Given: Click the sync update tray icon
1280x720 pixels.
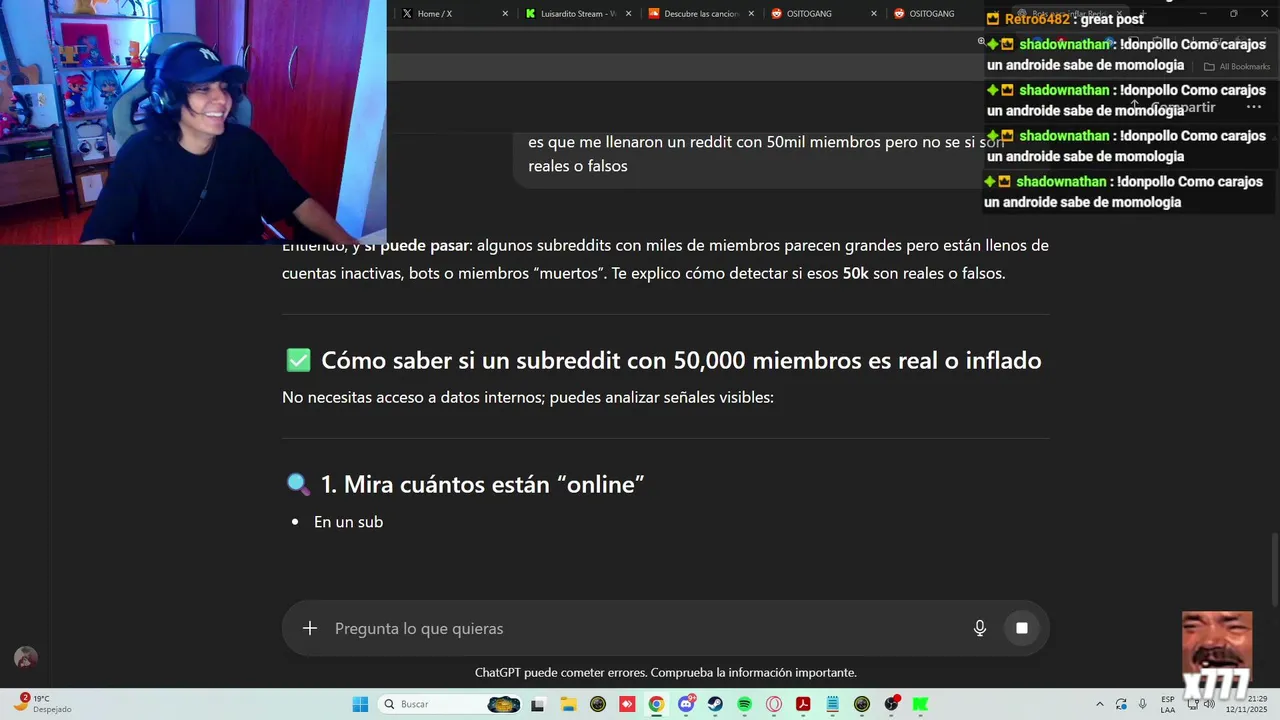Looking at the screenshot, I should click(1121, 704).
